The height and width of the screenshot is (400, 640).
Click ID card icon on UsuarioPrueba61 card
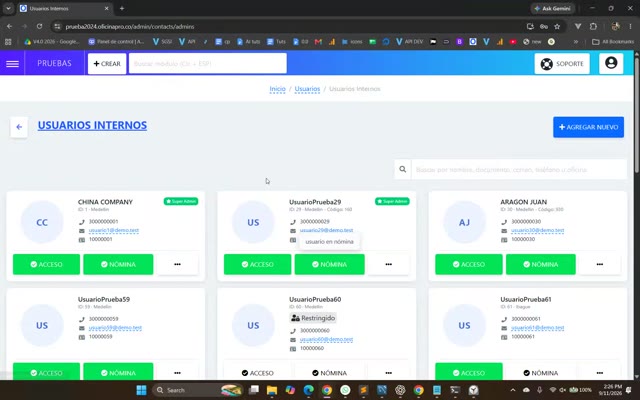click(504, 337)
